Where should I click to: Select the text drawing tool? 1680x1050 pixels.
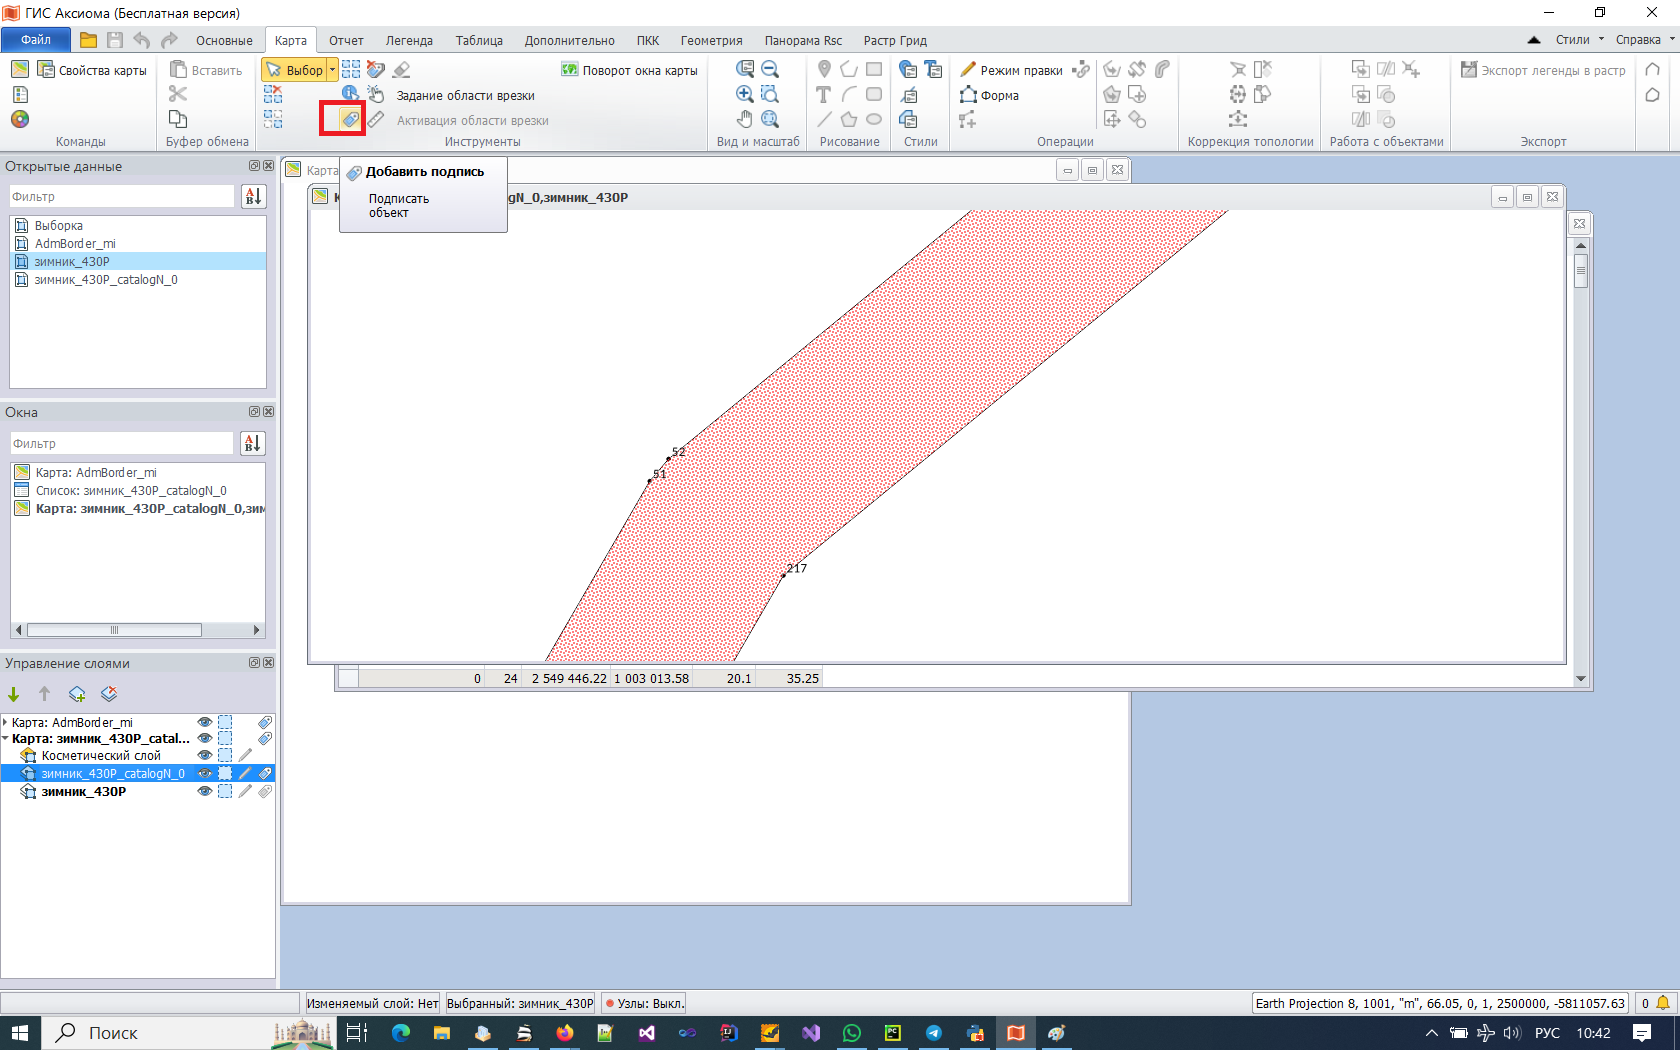pos(823,94)
